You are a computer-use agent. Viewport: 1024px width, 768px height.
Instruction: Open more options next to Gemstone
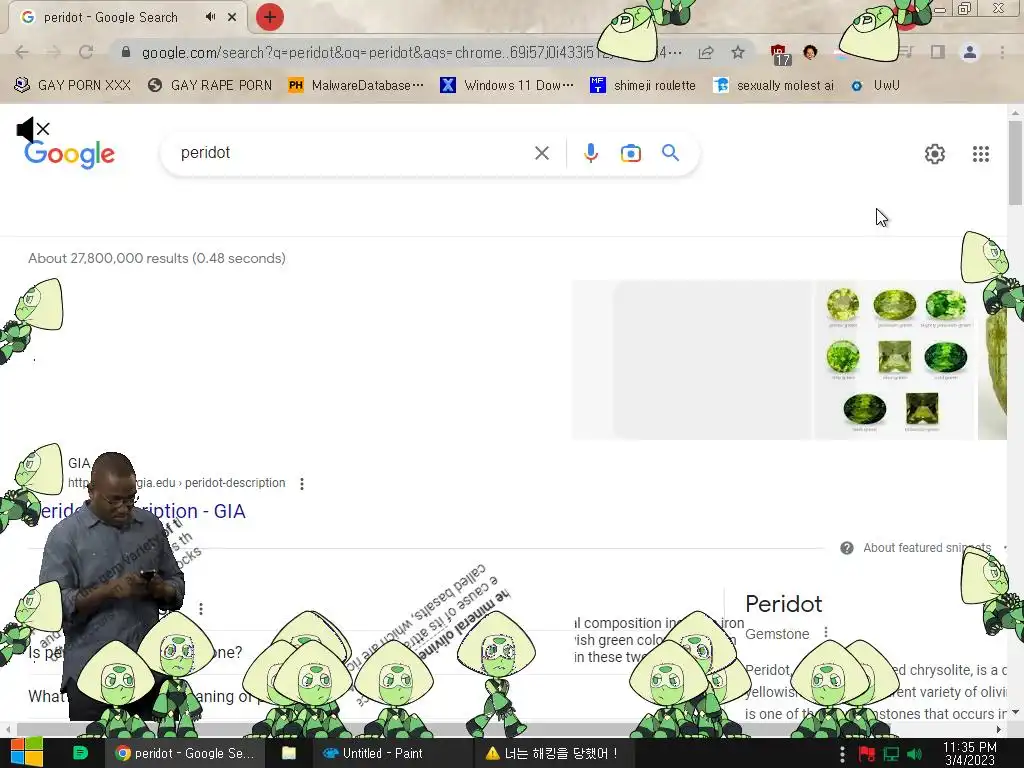826,633
